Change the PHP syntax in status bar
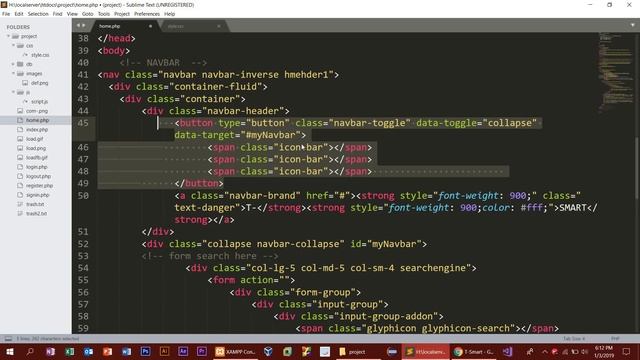The height and width of the screenshot is (360, 640). [x=615, y=339]
